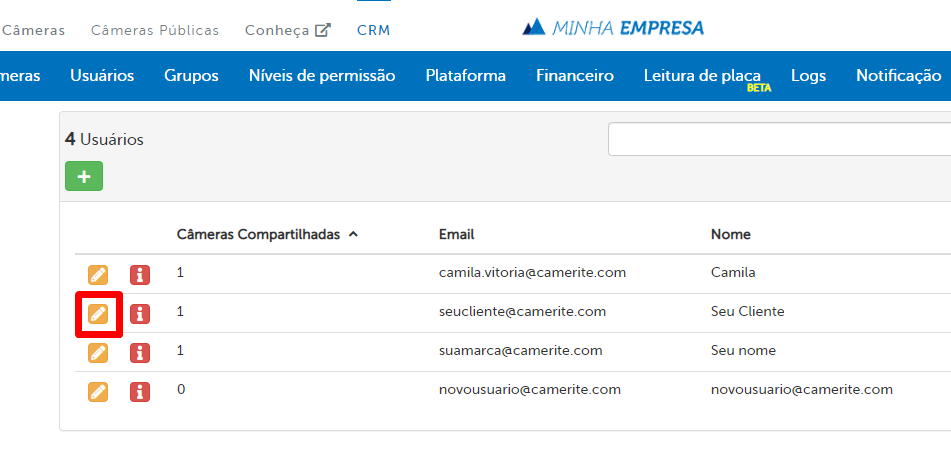
Task: Open the Usuários menu
Action: click(x=102, y=76)
